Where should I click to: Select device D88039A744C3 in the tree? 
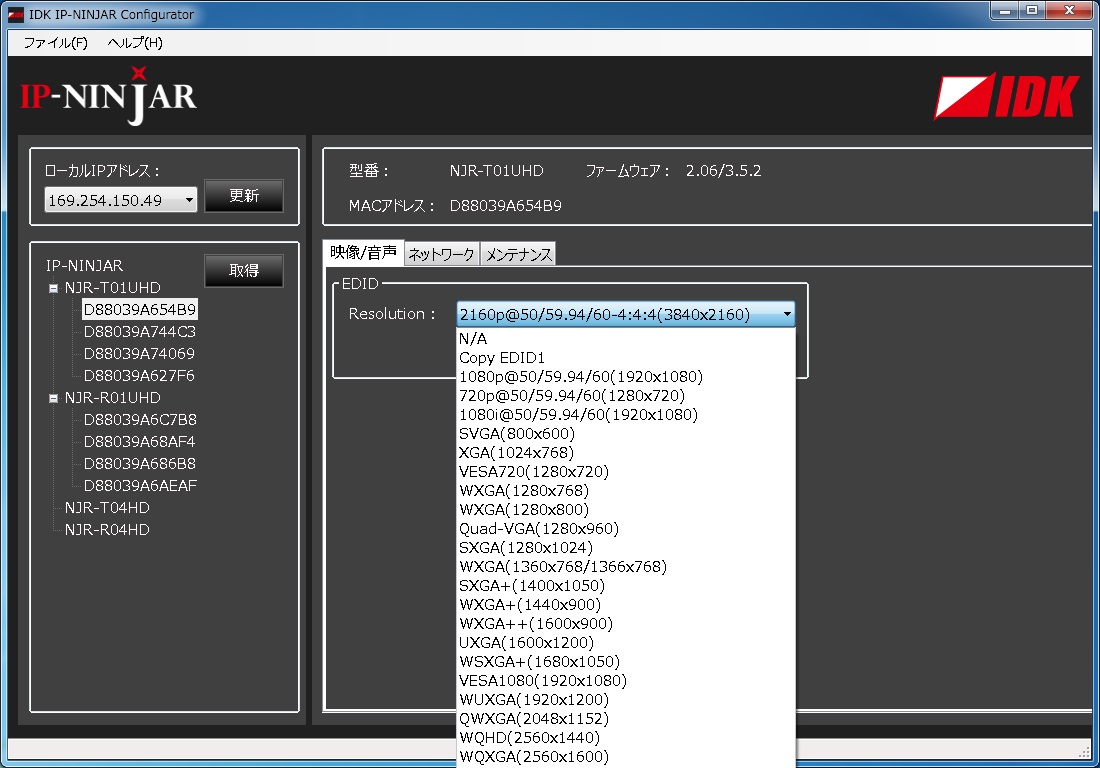coord(139,332)
